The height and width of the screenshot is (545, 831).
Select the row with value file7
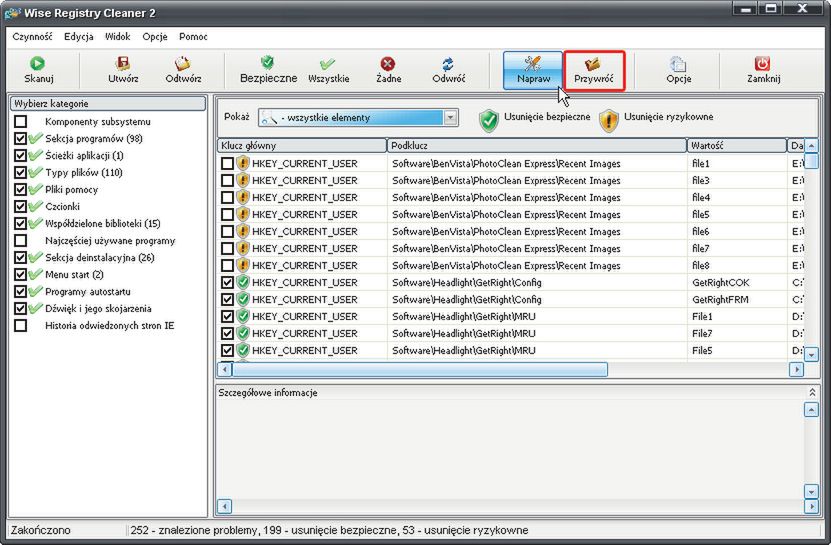(511, 248)
